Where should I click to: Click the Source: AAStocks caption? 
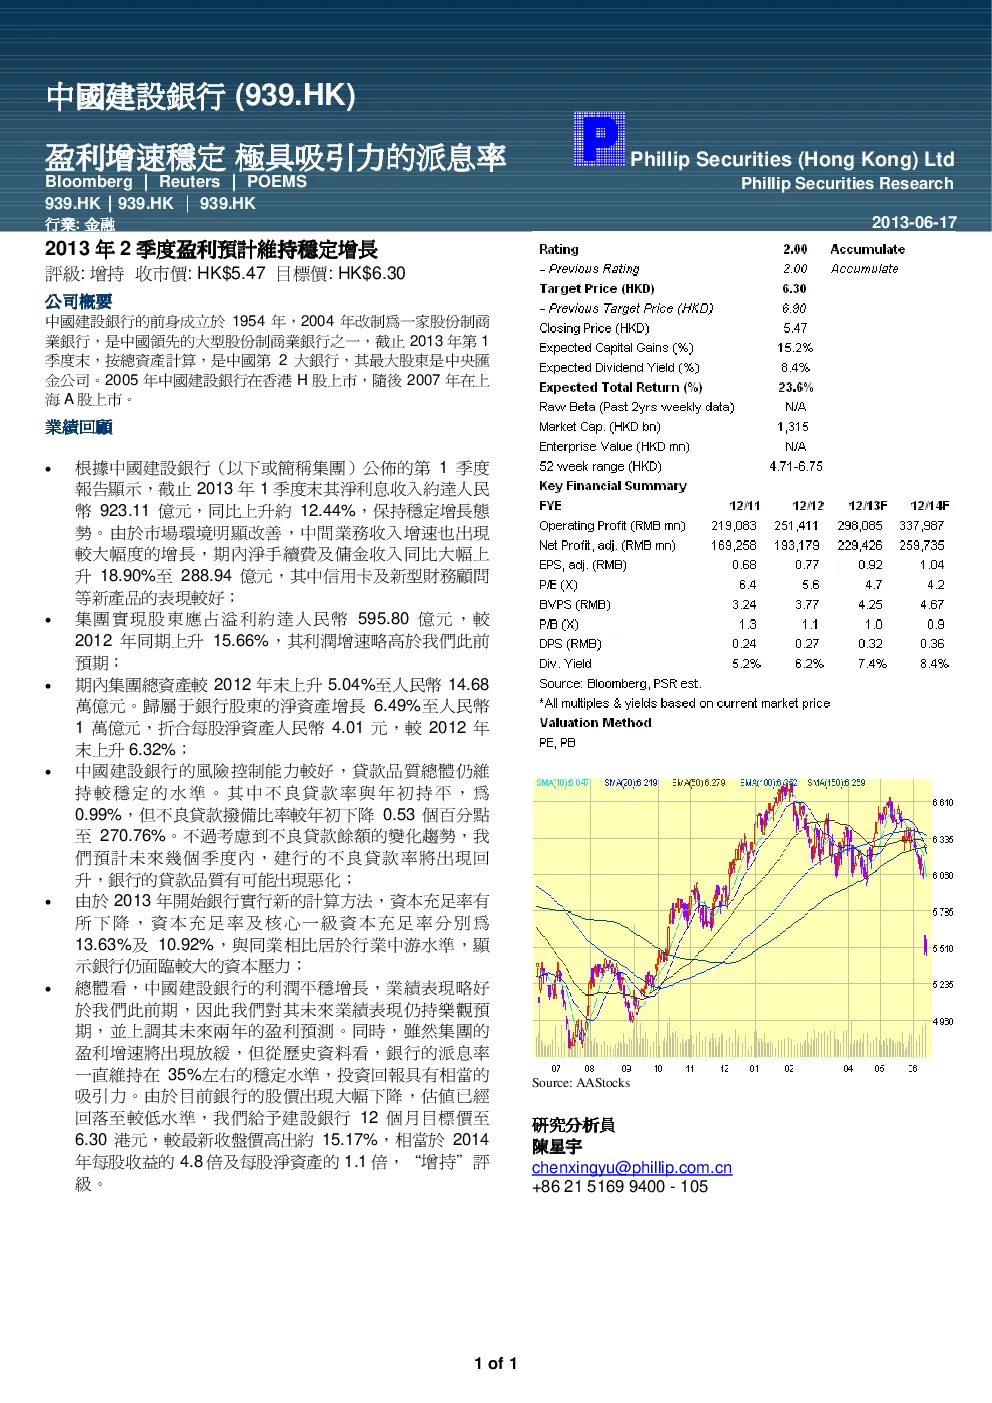(x=581, y=1083)
